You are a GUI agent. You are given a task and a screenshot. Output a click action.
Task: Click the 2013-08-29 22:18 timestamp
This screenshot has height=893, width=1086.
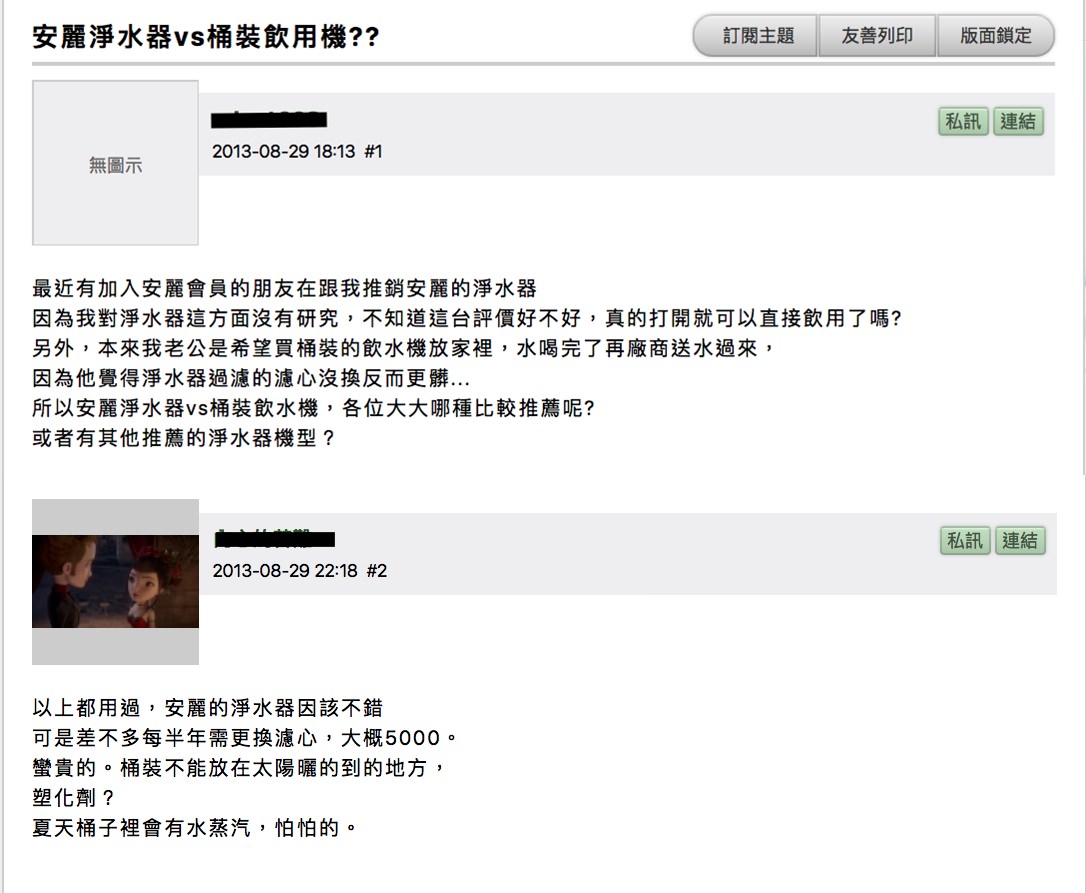coord(285,571)
